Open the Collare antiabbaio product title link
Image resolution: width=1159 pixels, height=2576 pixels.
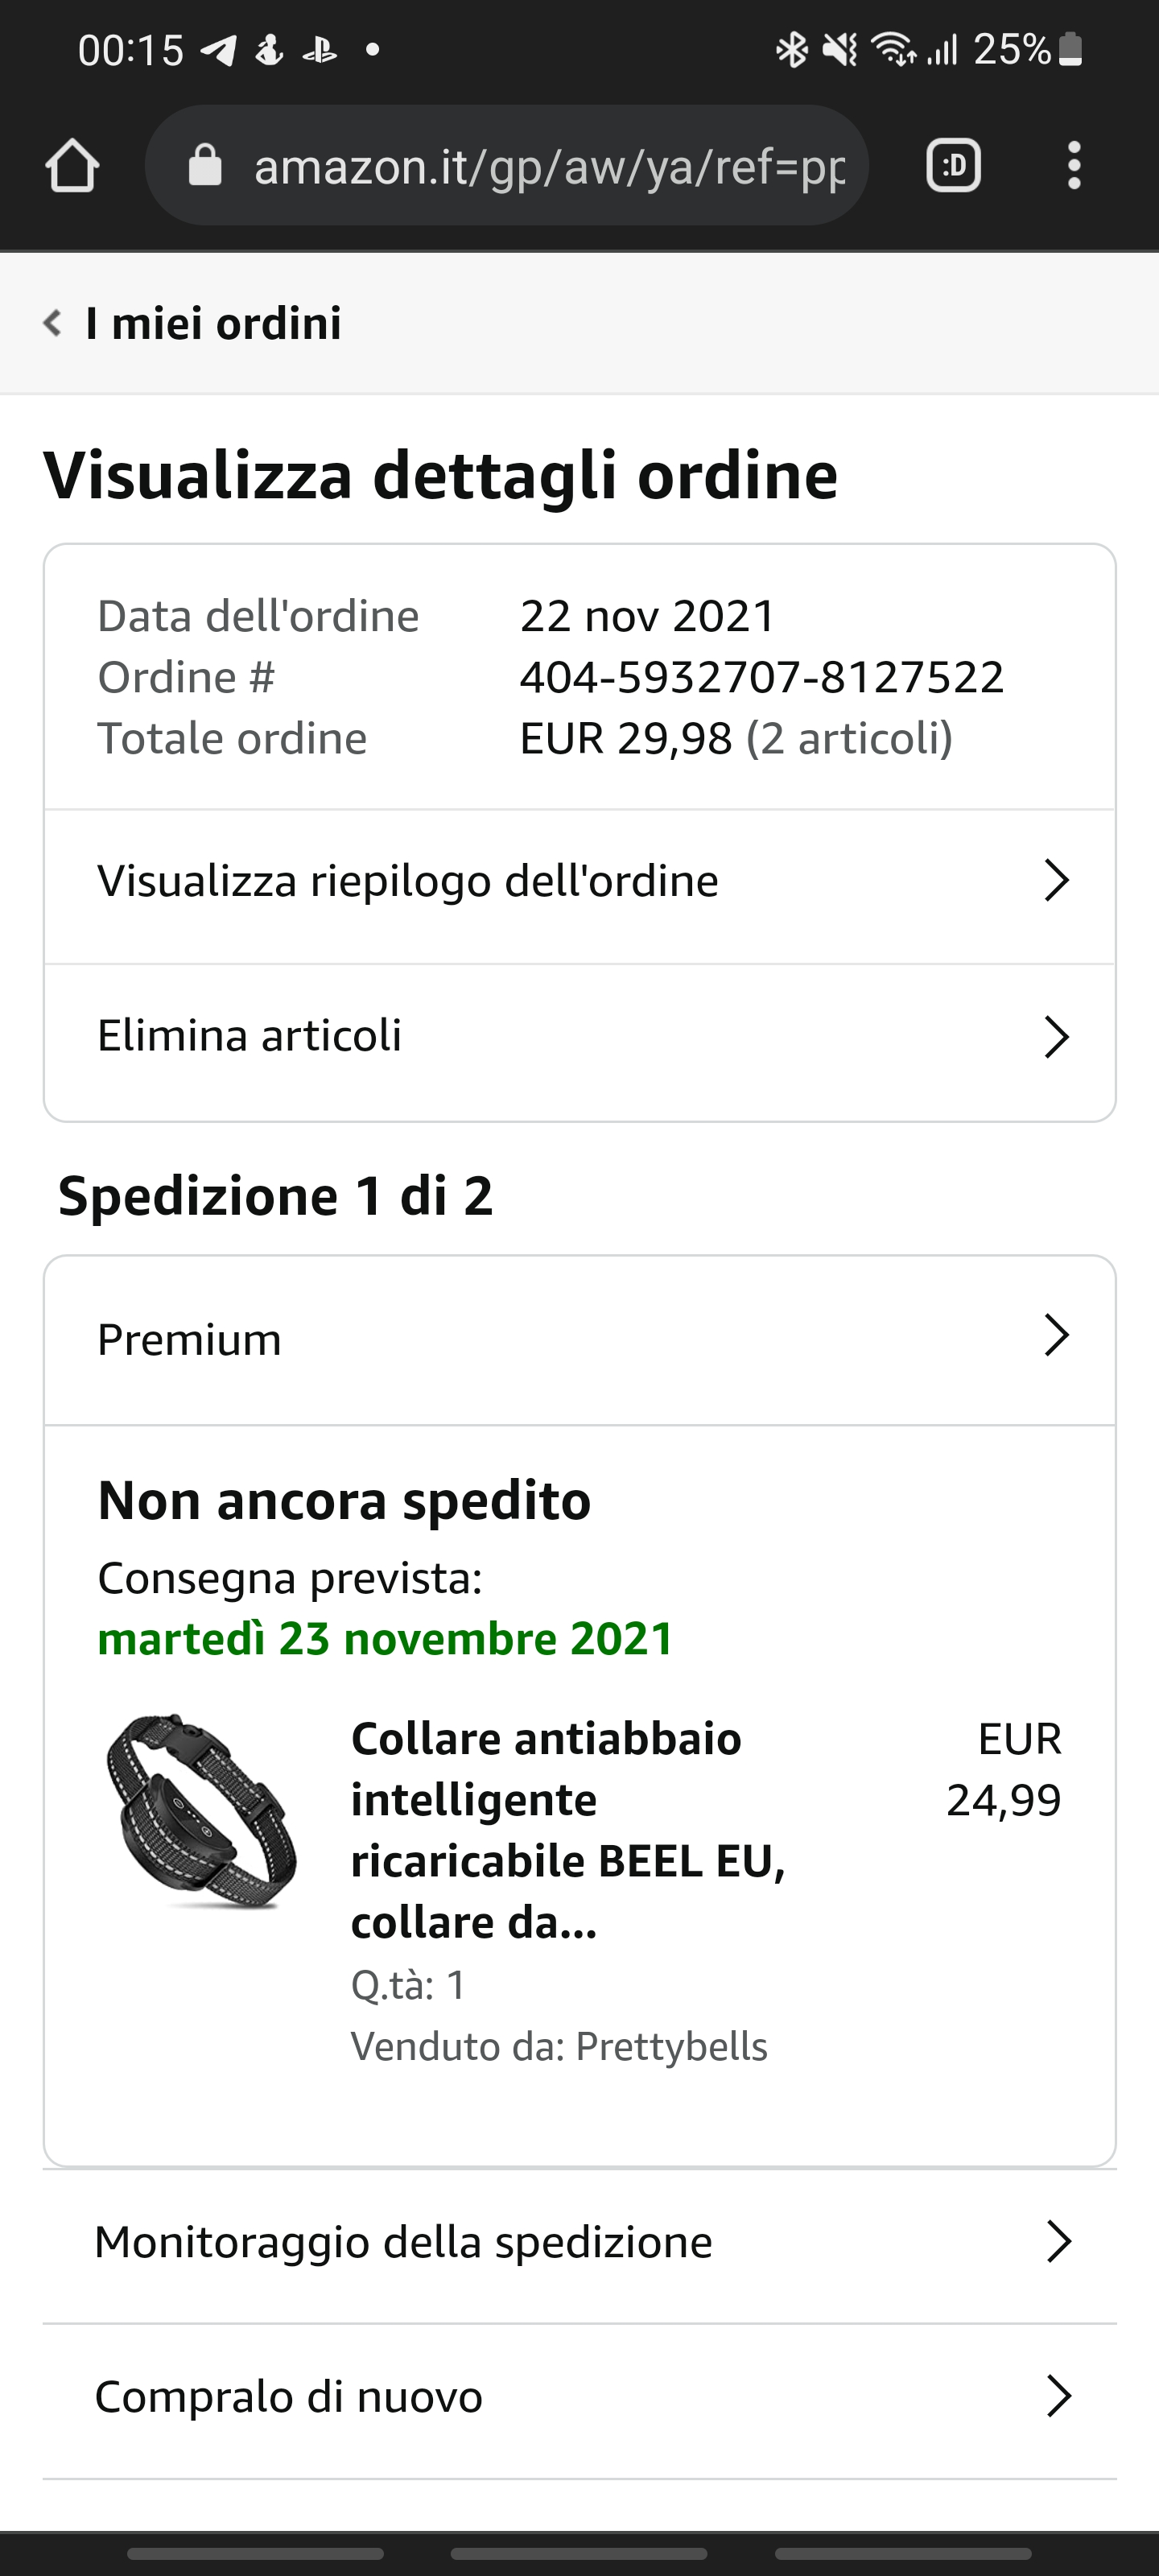568,1830
